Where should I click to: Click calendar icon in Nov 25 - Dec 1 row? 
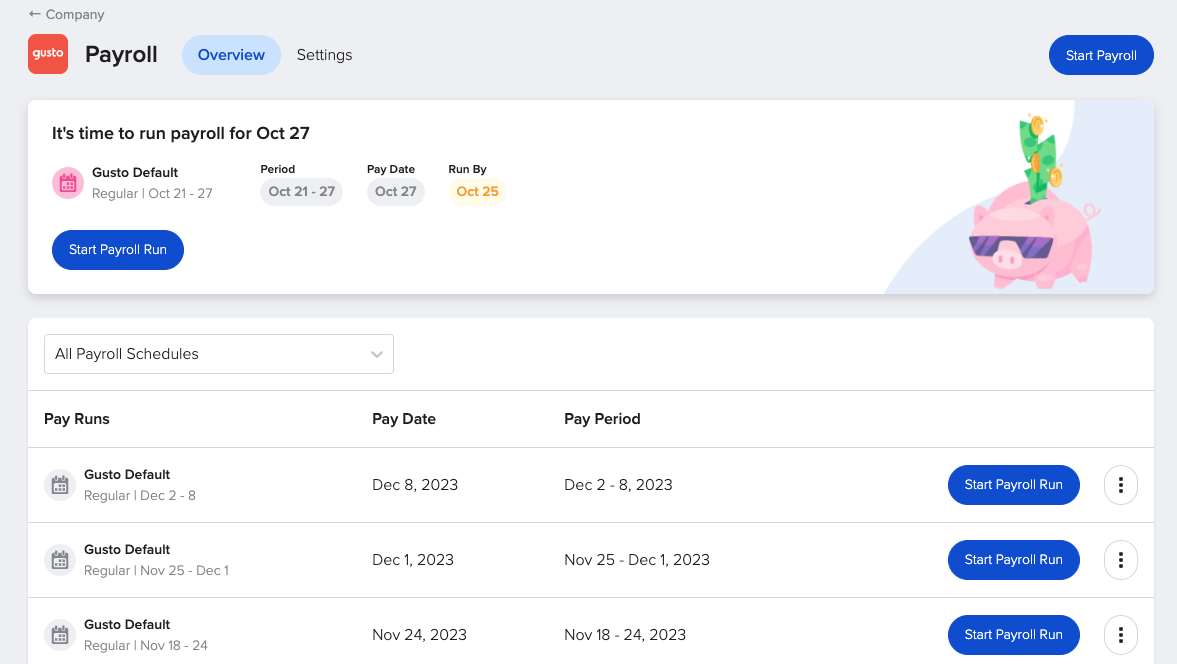click(60, 560)
